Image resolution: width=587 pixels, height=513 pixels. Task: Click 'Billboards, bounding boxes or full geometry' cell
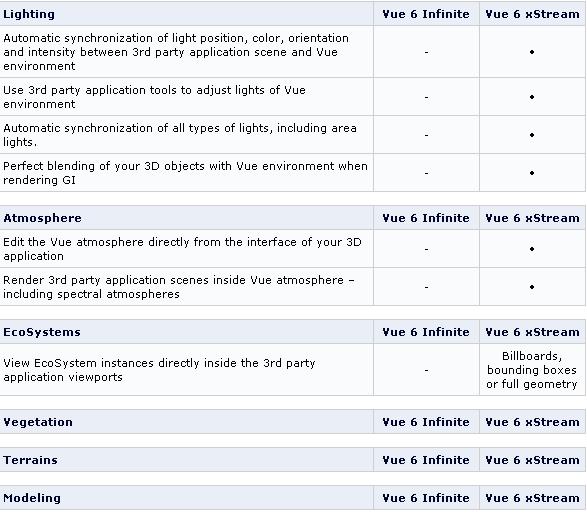click(x=532, y=370)
